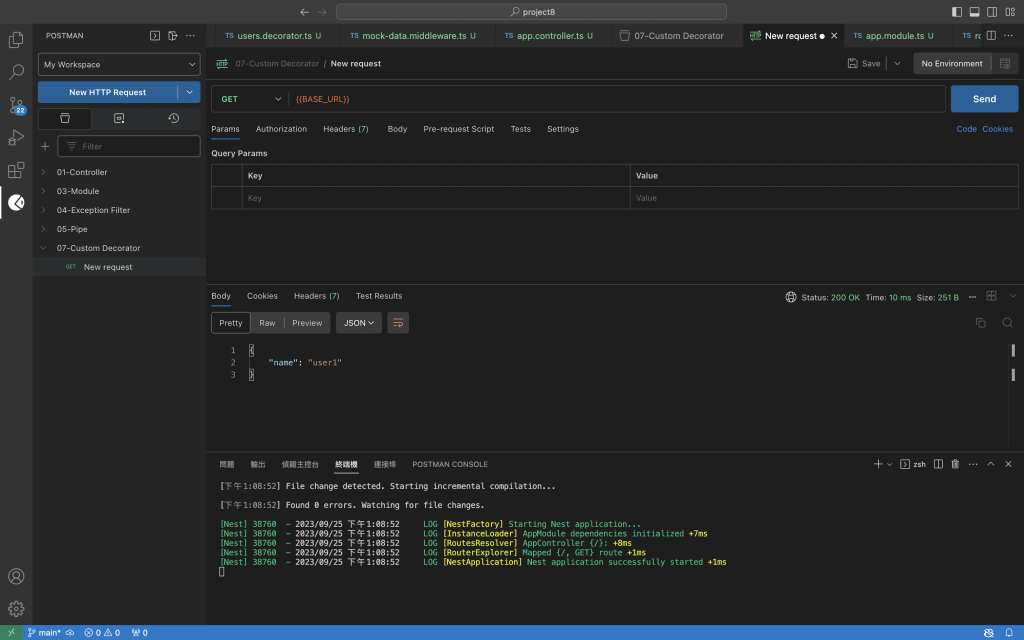Open the Test Results tab
This screenshot has height=640, width=1024.
pyautogui.click(x=379, y=296)
